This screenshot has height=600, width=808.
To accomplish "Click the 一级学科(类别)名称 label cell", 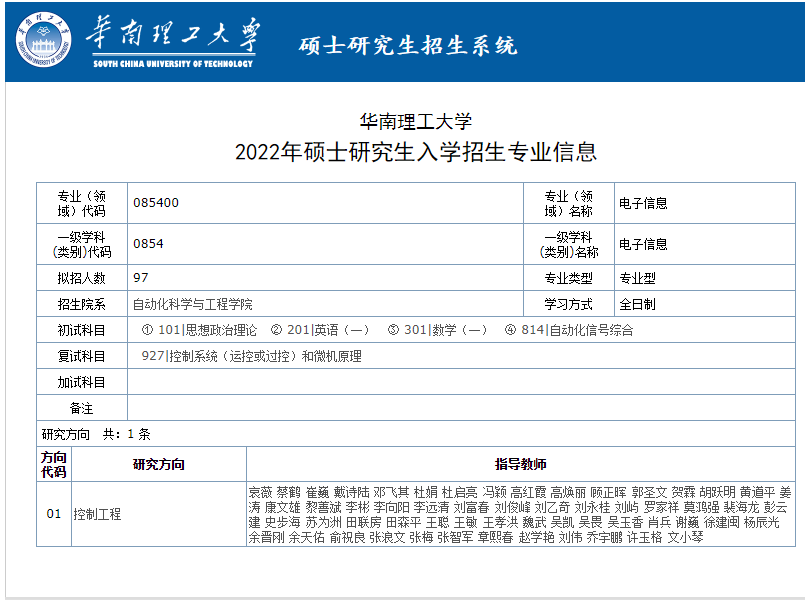I will pos(569,244).
